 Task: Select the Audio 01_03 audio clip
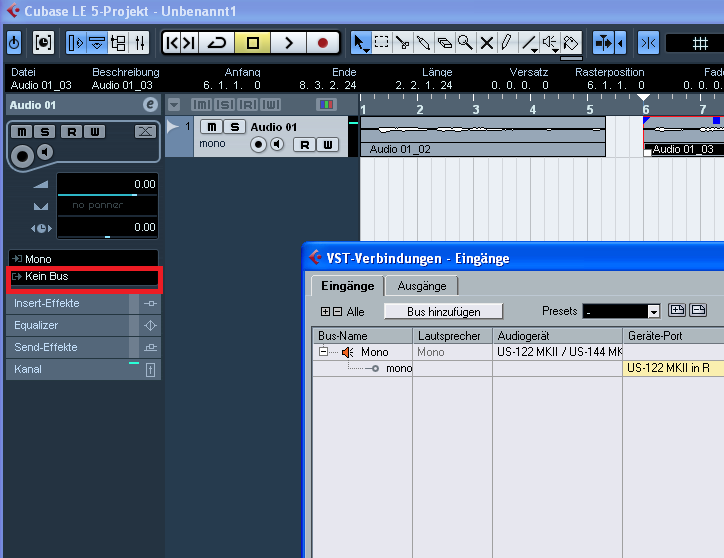[x=684, y=137]
